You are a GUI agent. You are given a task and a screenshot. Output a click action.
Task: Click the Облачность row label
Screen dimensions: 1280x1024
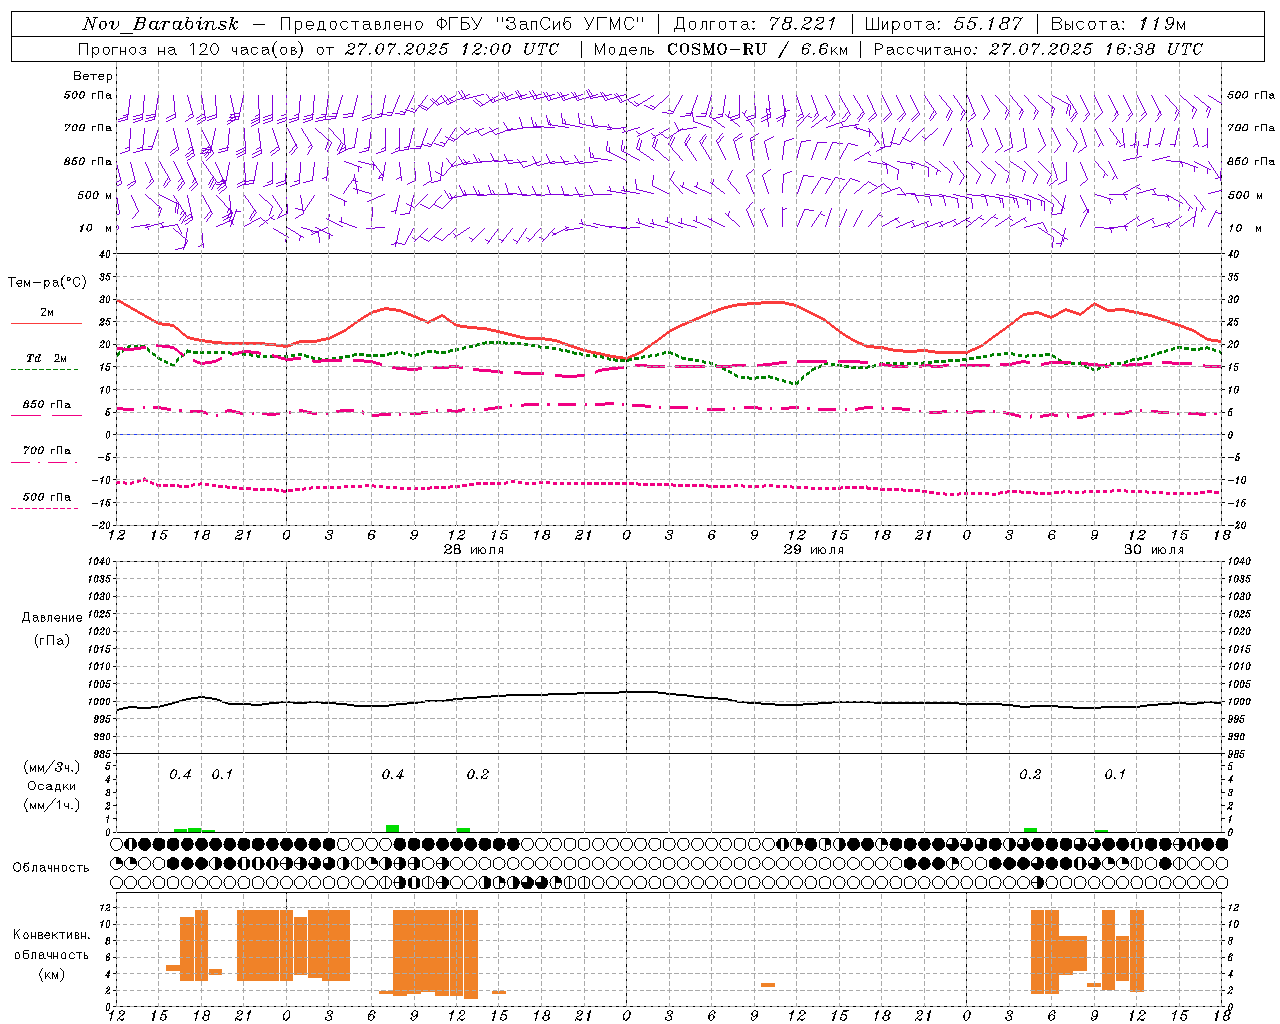pos(51,867)
